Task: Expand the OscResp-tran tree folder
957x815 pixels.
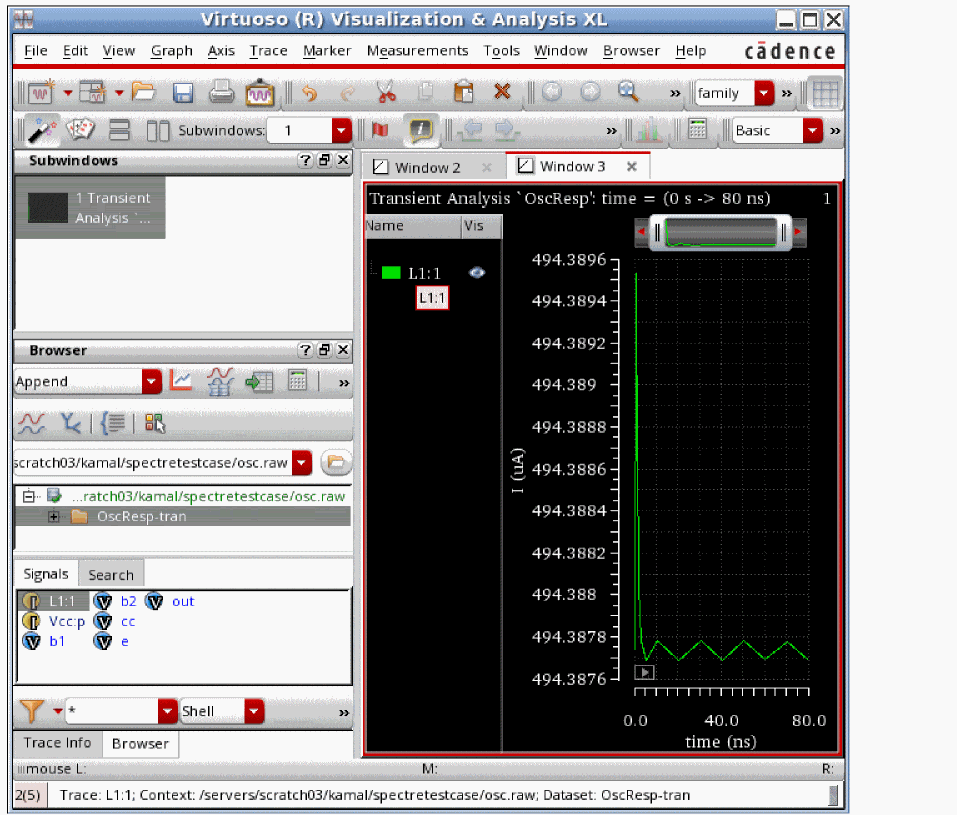Action: coord(54,516)
